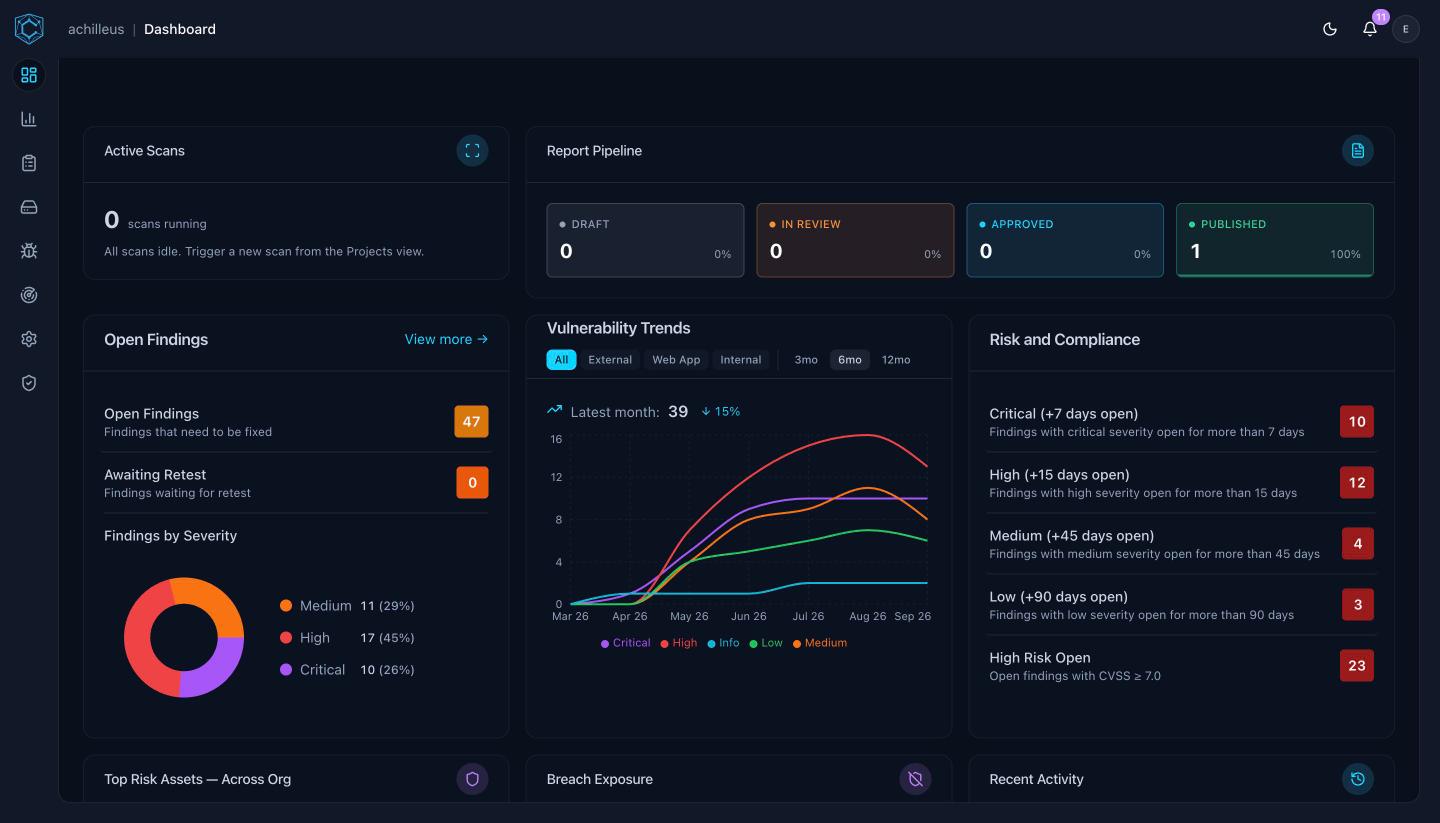Toggle Critical series in chart legend
This screenshot has height=823, width=1440.
(626, 643)
